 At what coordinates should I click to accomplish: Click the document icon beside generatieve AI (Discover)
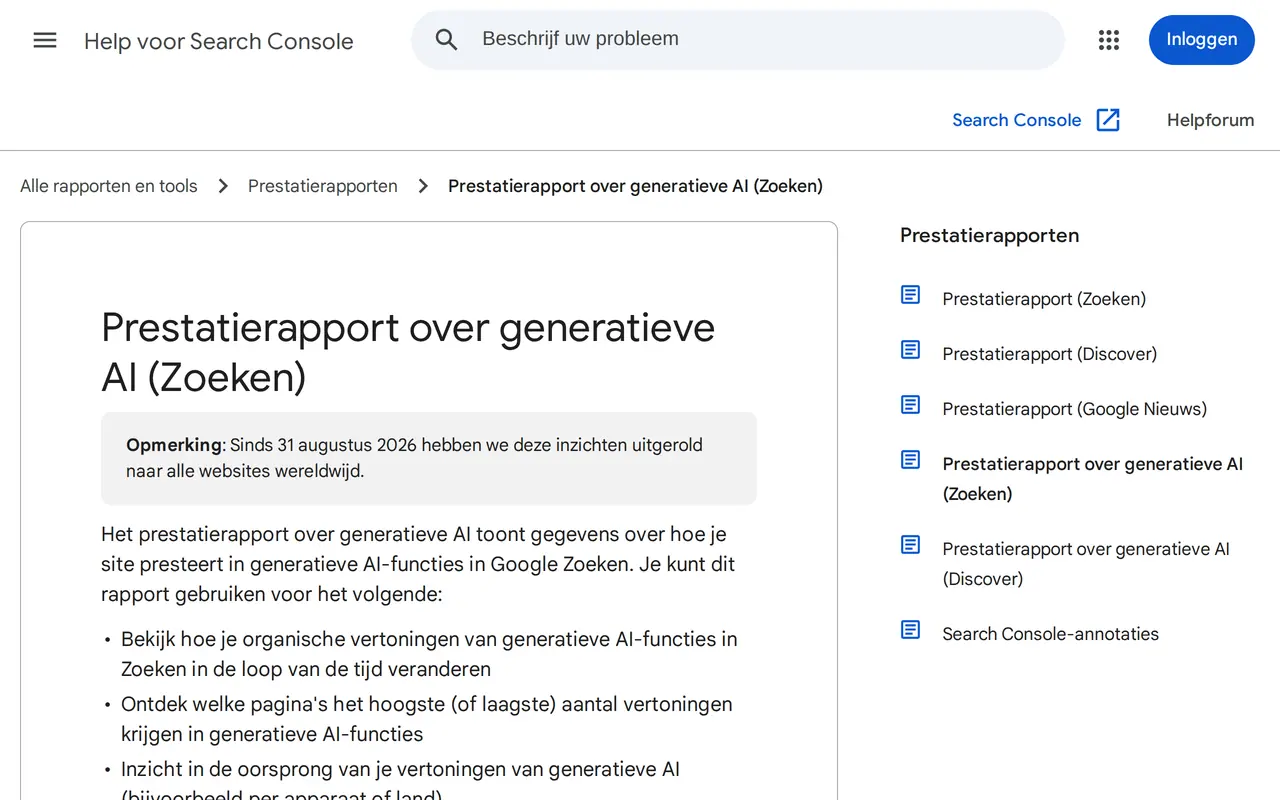click(x=910, y=545)
